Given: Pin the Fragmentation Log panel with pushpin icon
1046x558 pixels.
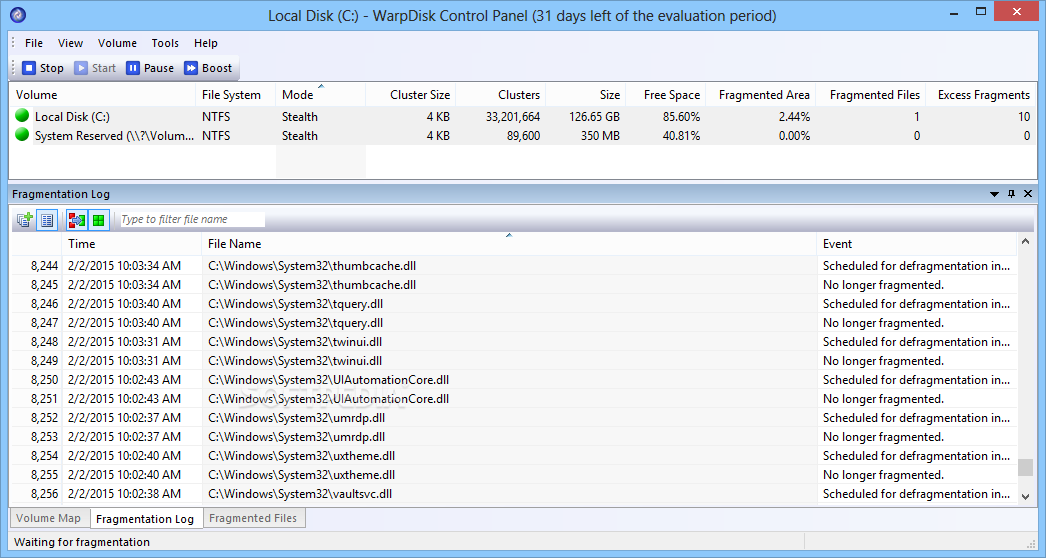Looking at the screenshot, I should coord(1011,194).
